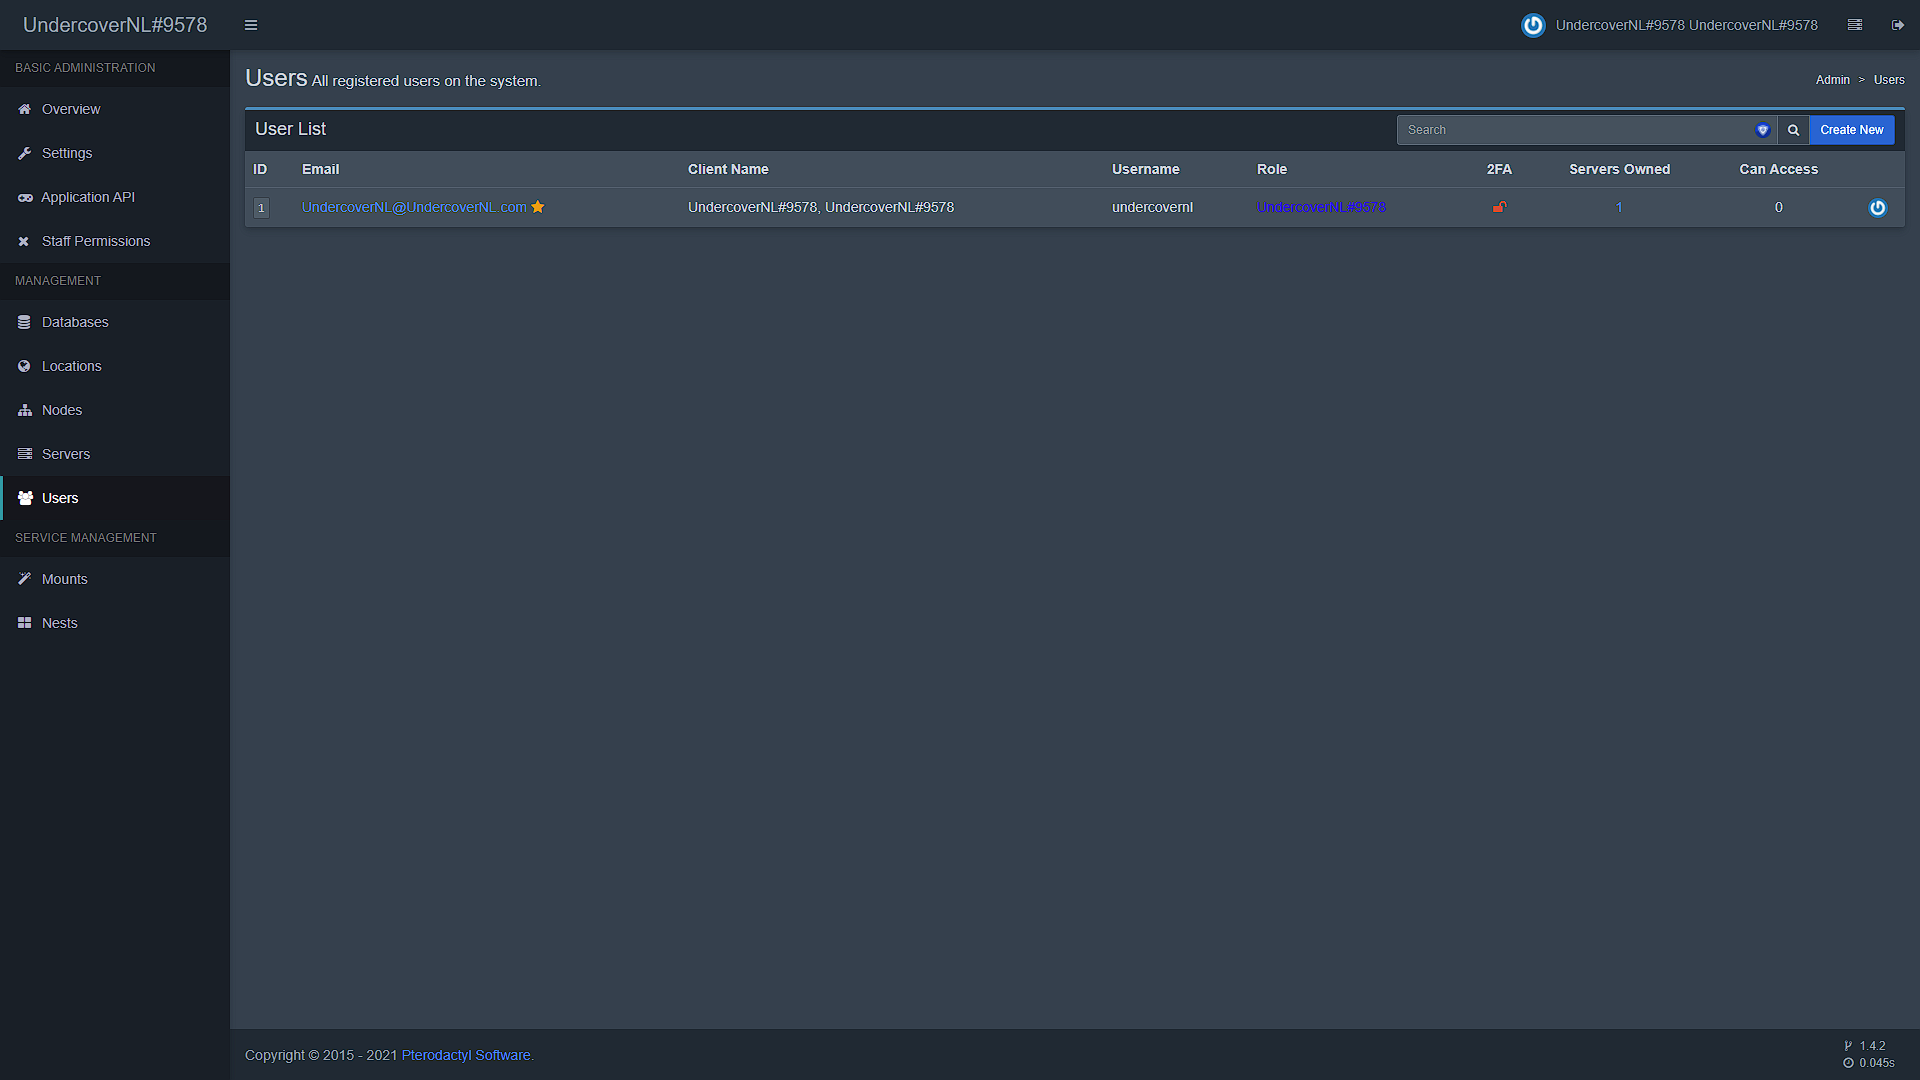Go to Application API page
Viewport: 1920px width, 1080px height.
click(x=115, y=197)
